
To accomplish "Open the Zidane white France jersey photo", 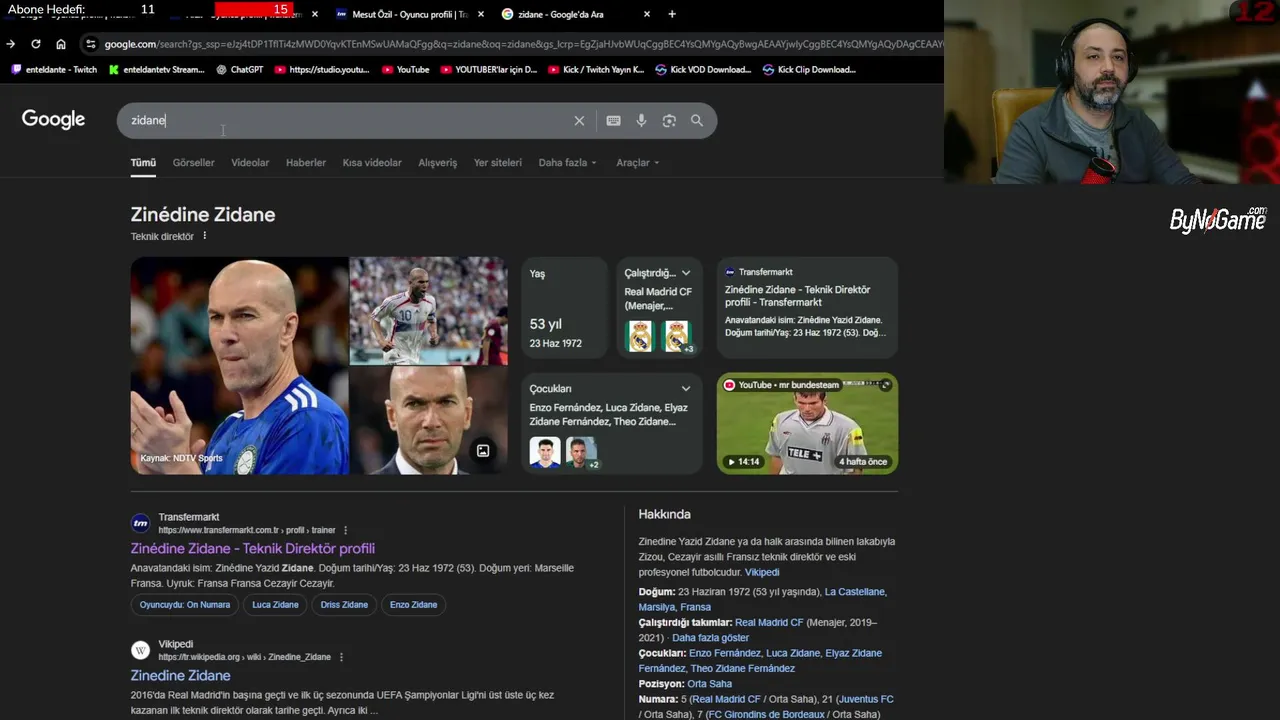I will [429, 310].
